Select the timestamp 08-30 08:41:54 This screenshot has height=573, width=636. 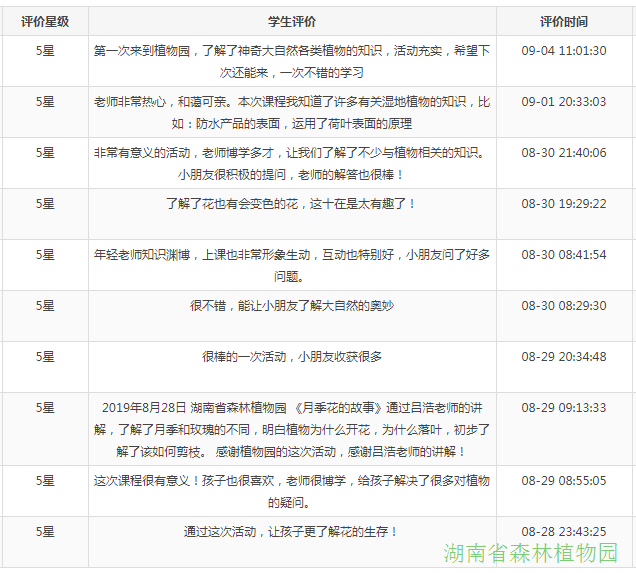pyautogui.click(x=564, y=255)
